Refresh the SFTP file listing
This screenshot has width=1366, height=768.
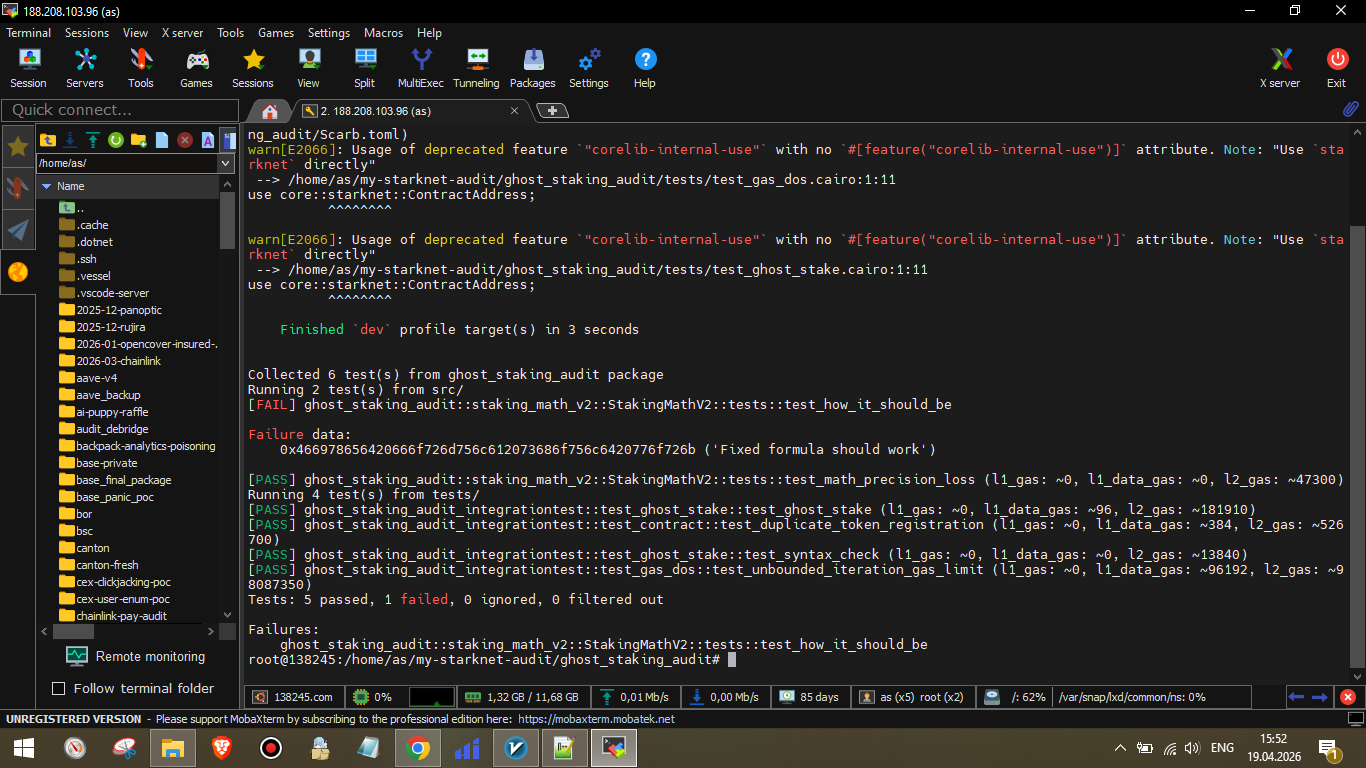click(x=116, y=141)
